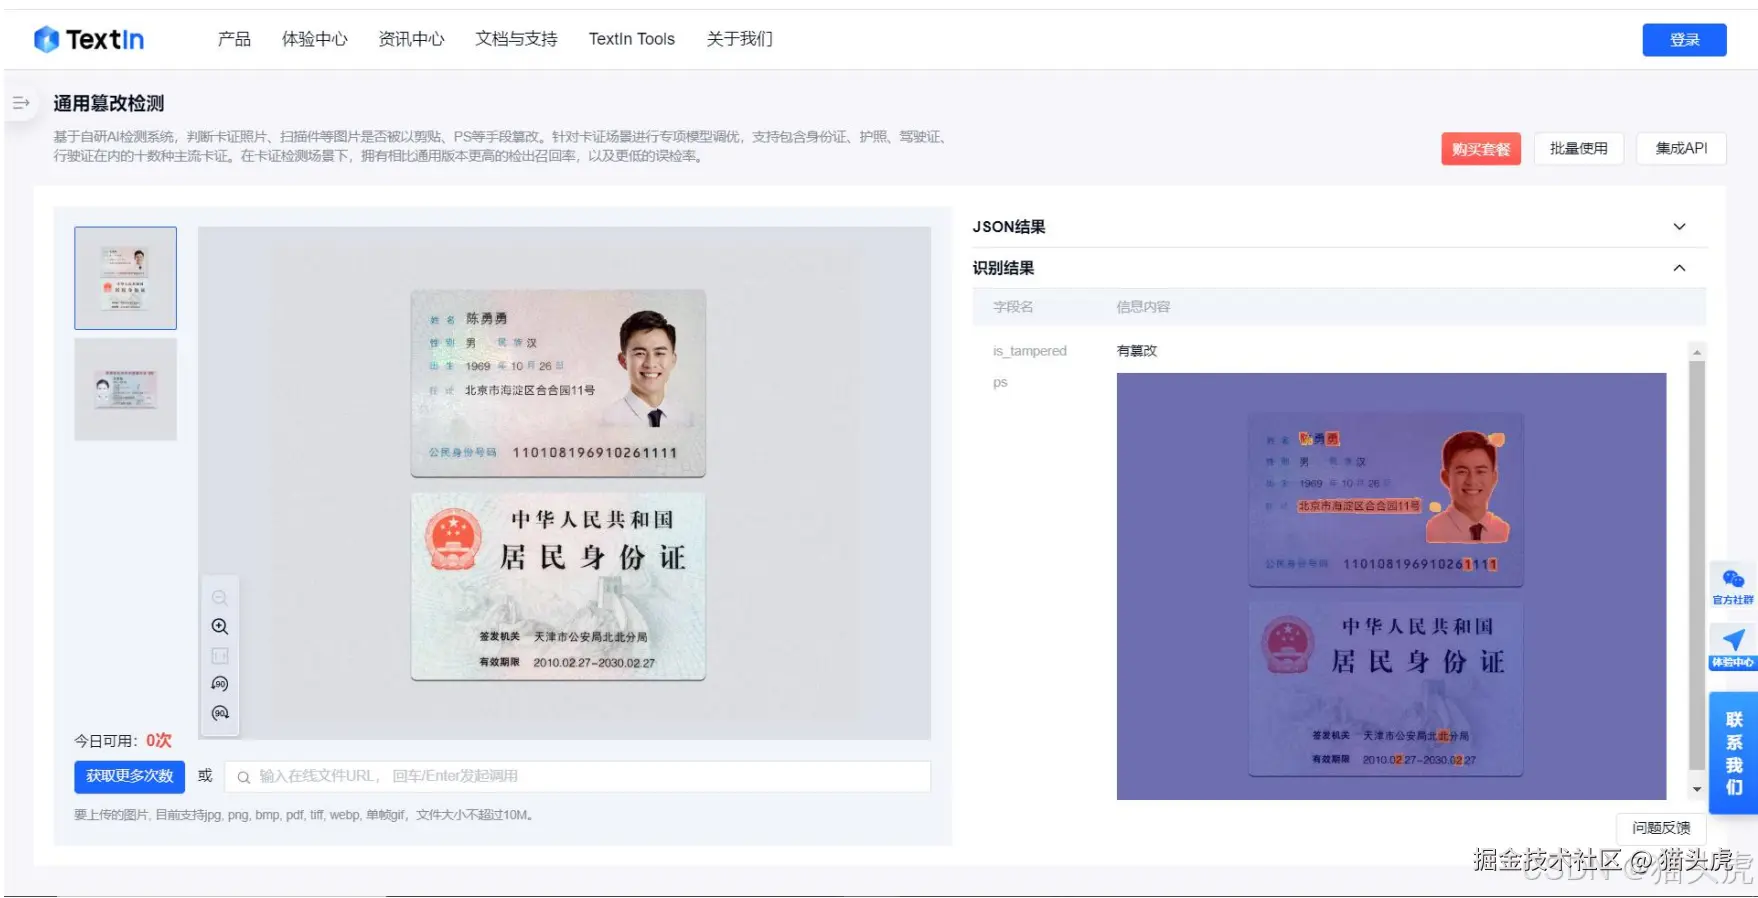The width and height of the screenshot is (1758, 898).
Task: Click the TextIn logo
Action: pyautogui.click(x=89, y=39)
